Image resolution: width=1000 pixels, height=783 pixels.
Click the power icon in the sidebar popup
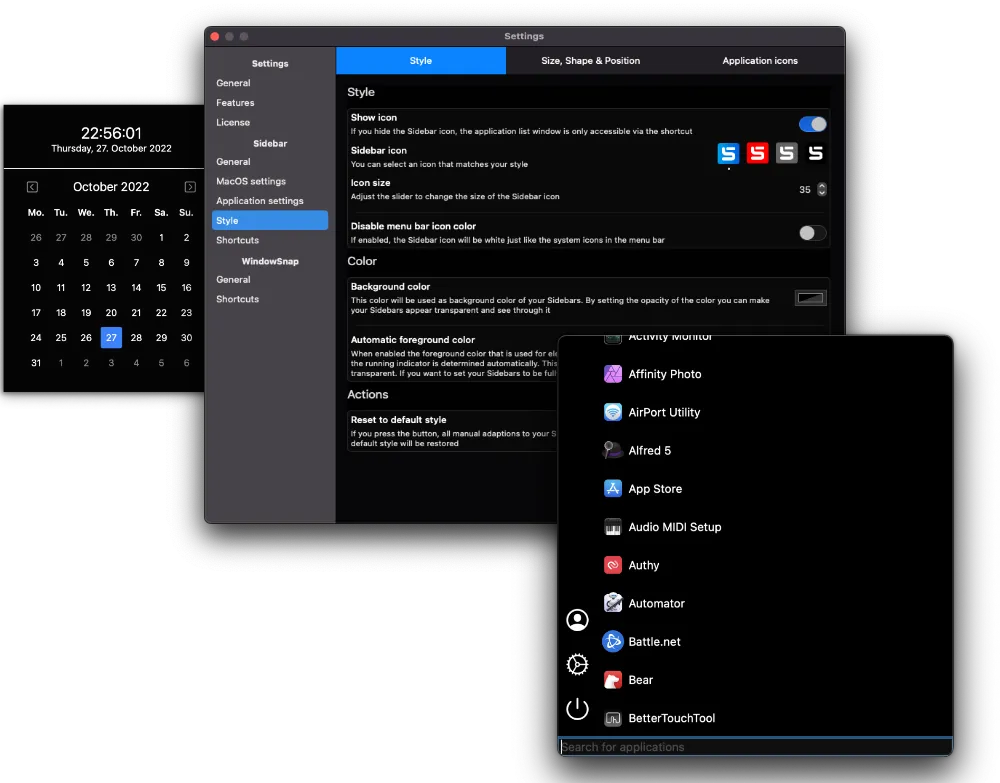click(577, 709)
